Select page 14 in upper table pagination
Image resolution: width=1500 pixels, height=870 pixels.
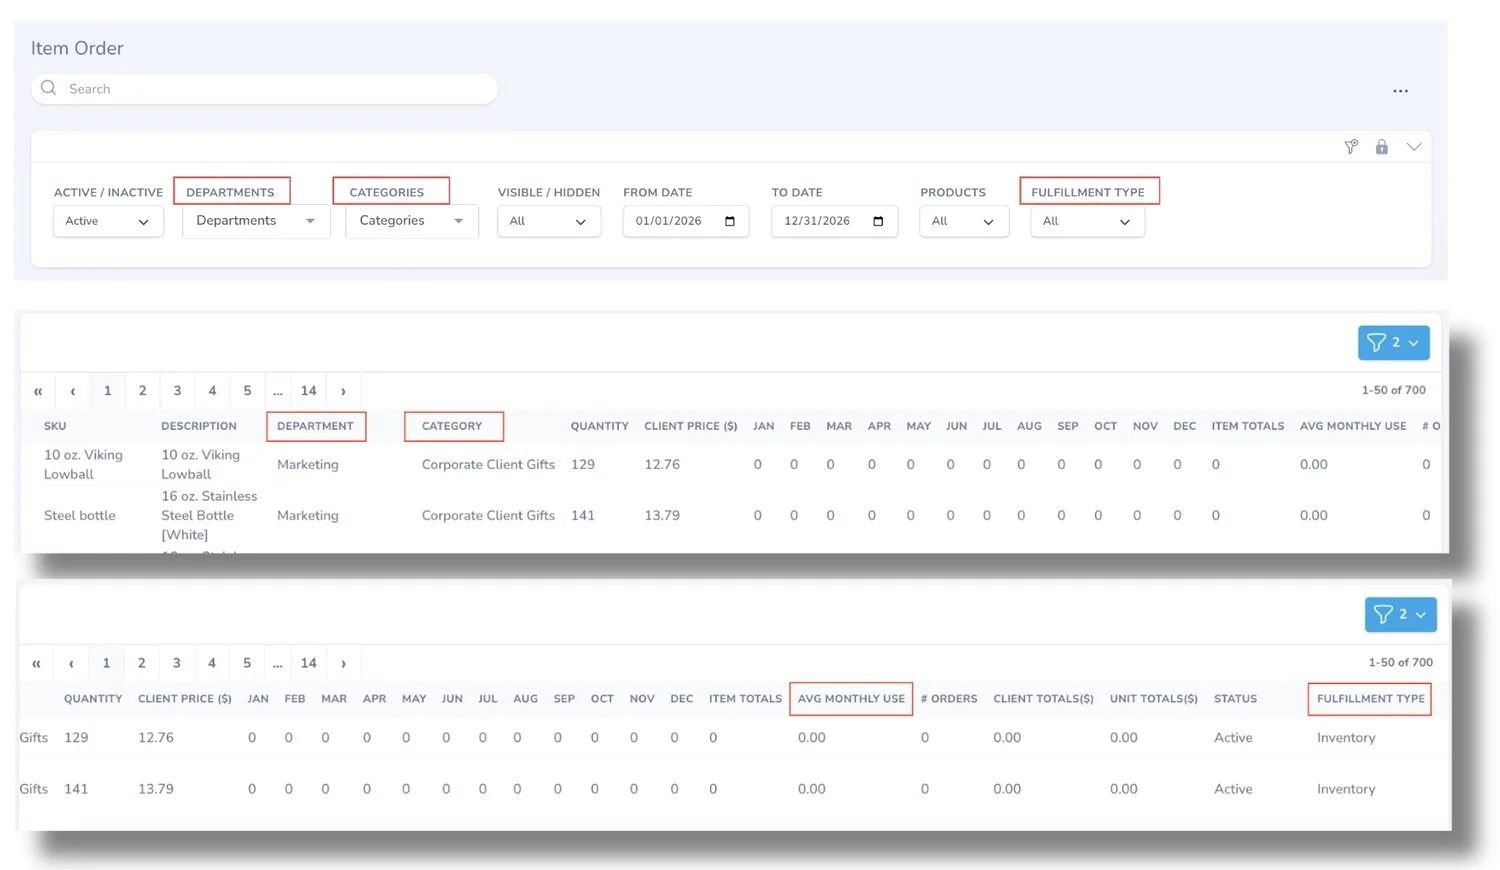[309, 391]
